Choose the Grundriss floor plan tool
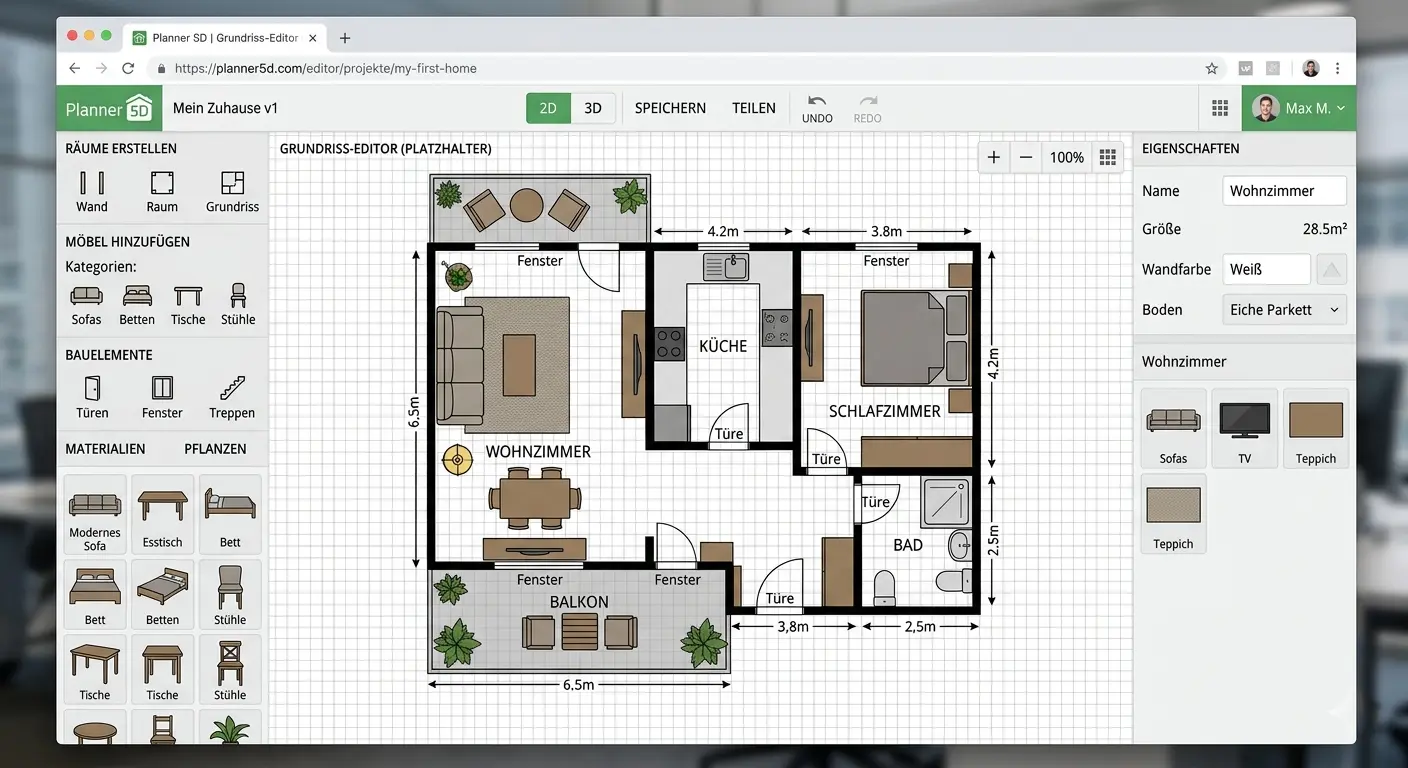Viewport: 1408px width, 768px height. coord(232,191)
